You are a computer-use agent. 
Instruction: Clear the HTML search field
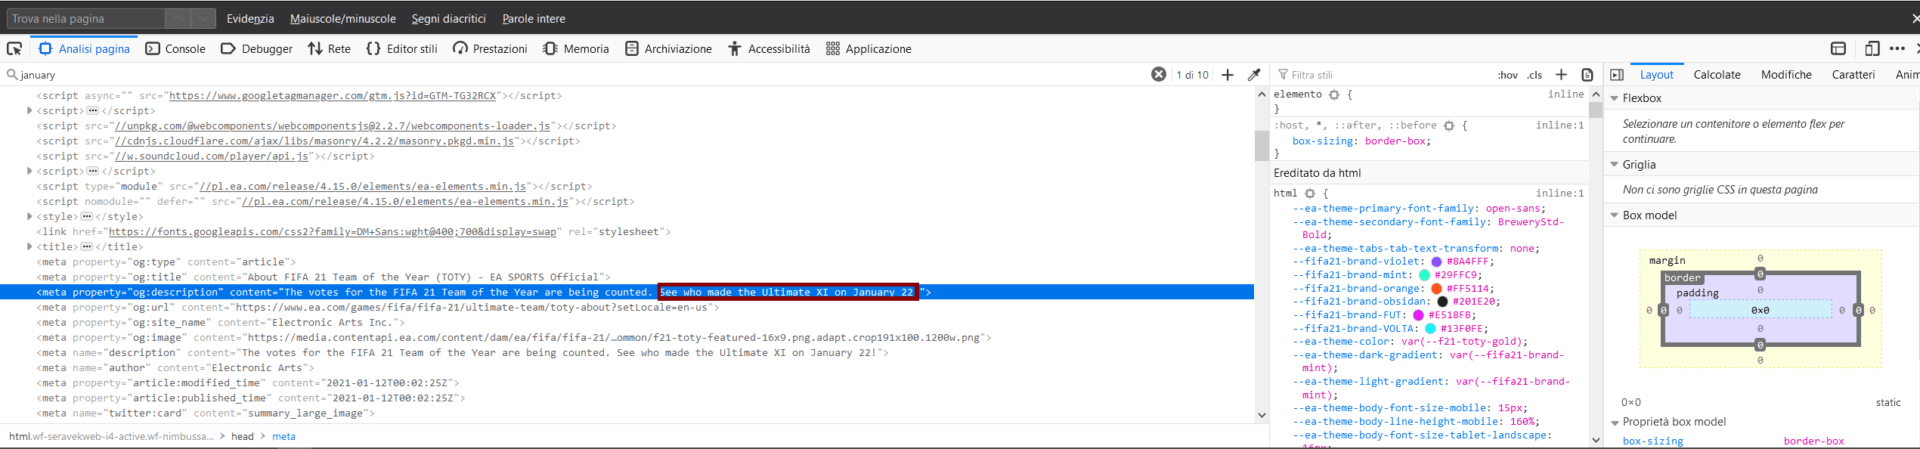coord(1158,74)
